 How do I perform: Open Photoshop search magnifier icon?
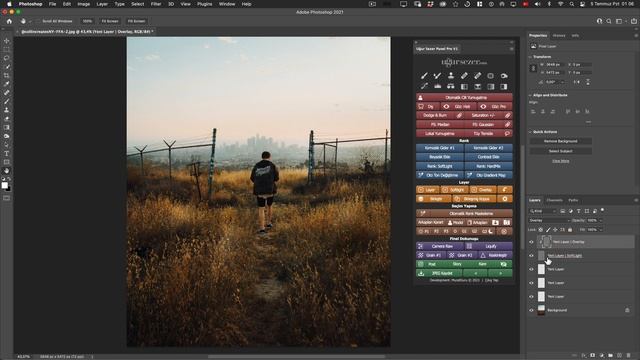tap(609, 21)
